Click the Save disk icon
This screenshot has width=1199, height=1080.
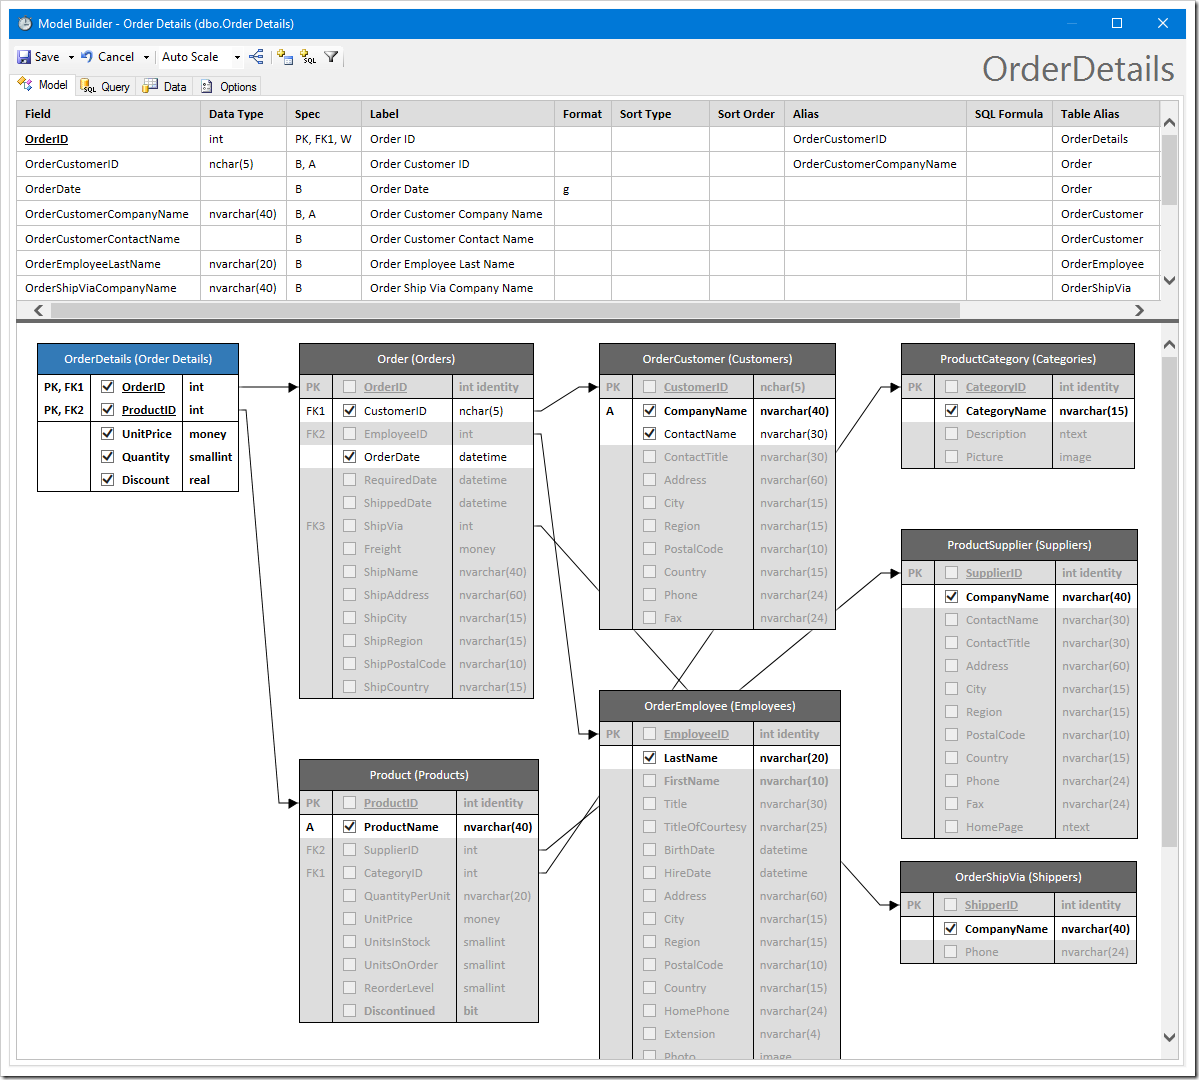pyautogui.click(x=25, y=57)
